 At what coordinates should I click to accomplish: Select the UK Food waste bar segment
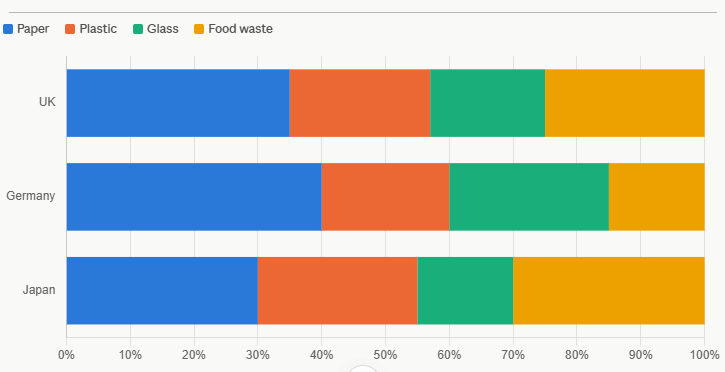625,103
